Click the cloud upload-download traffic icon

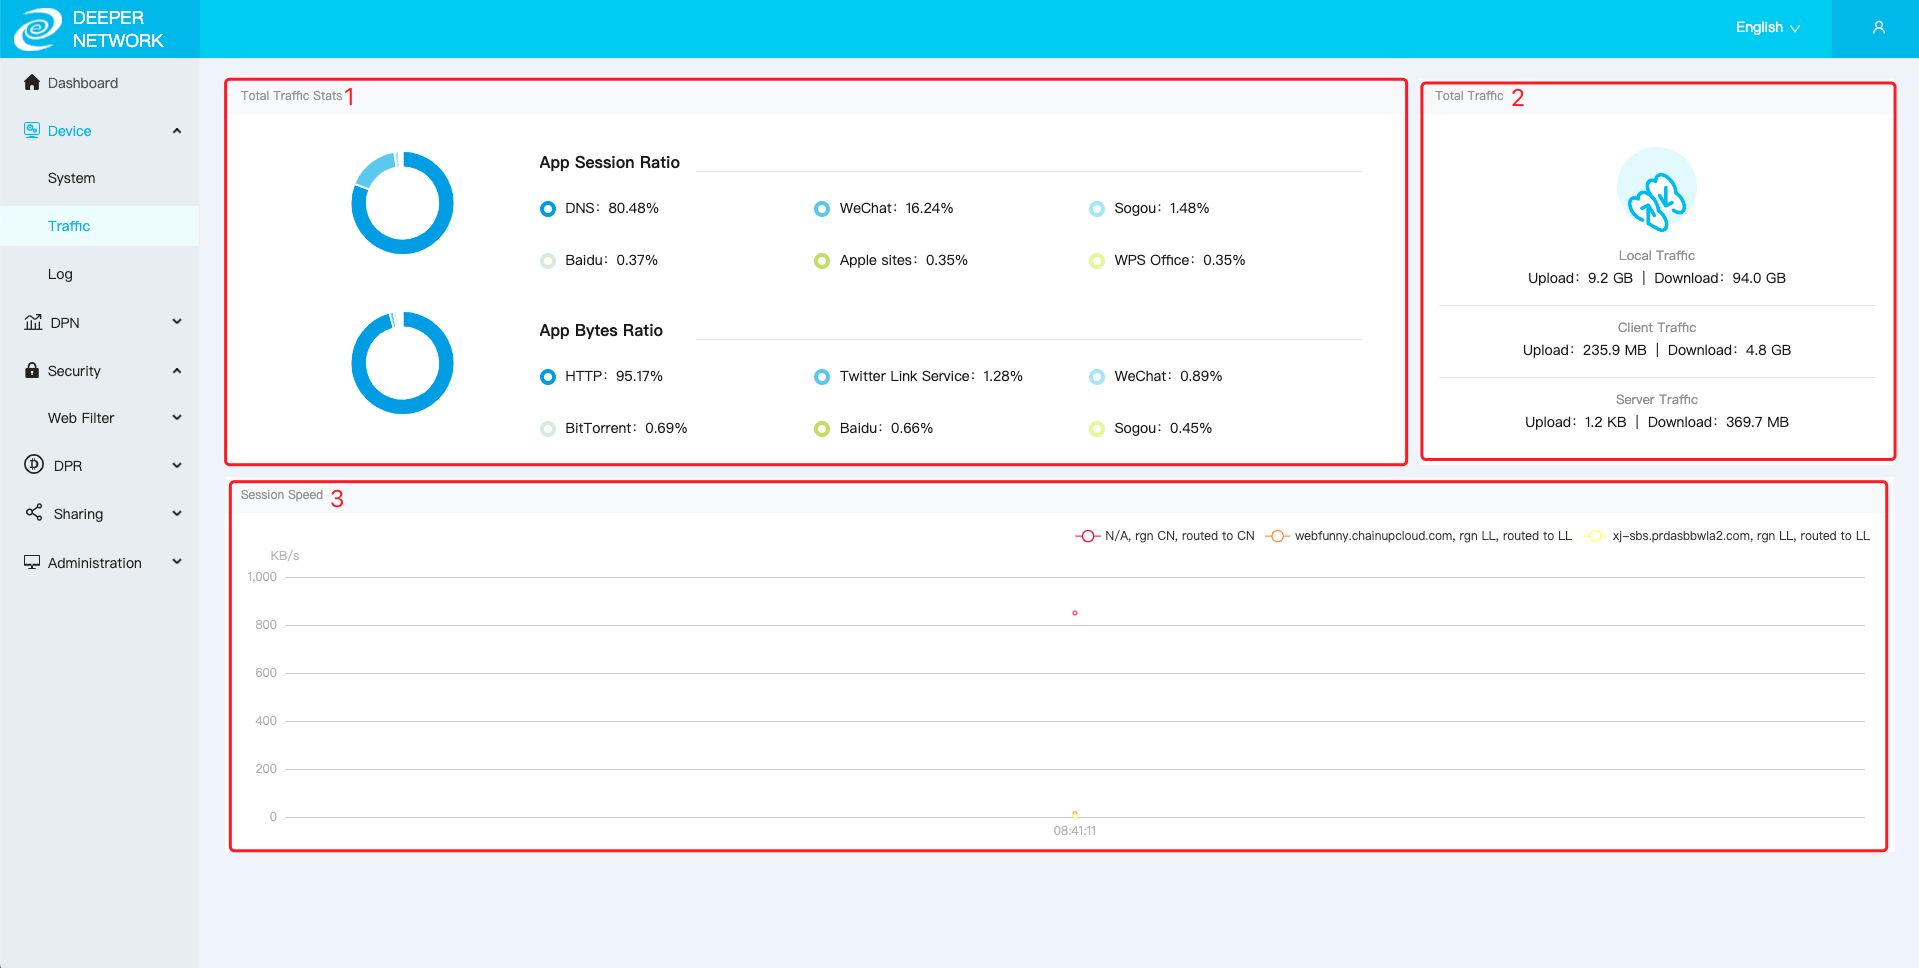[x=1657, y=190]
